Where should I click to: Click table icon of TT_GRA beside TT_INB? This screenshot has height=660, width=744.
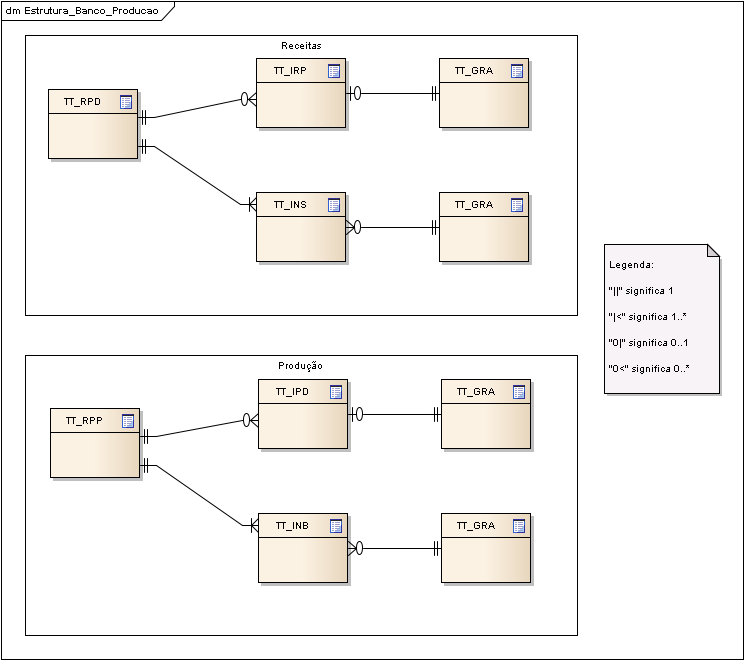(519, 526)
